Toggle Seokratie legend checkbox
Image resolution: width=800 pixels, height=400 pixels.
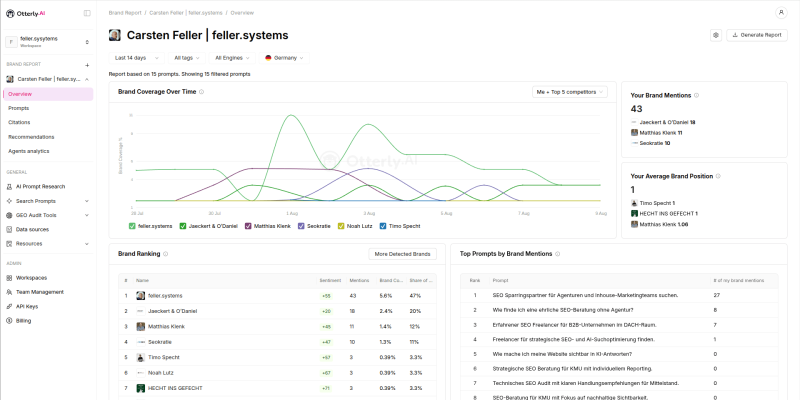(x=301, y=226)
